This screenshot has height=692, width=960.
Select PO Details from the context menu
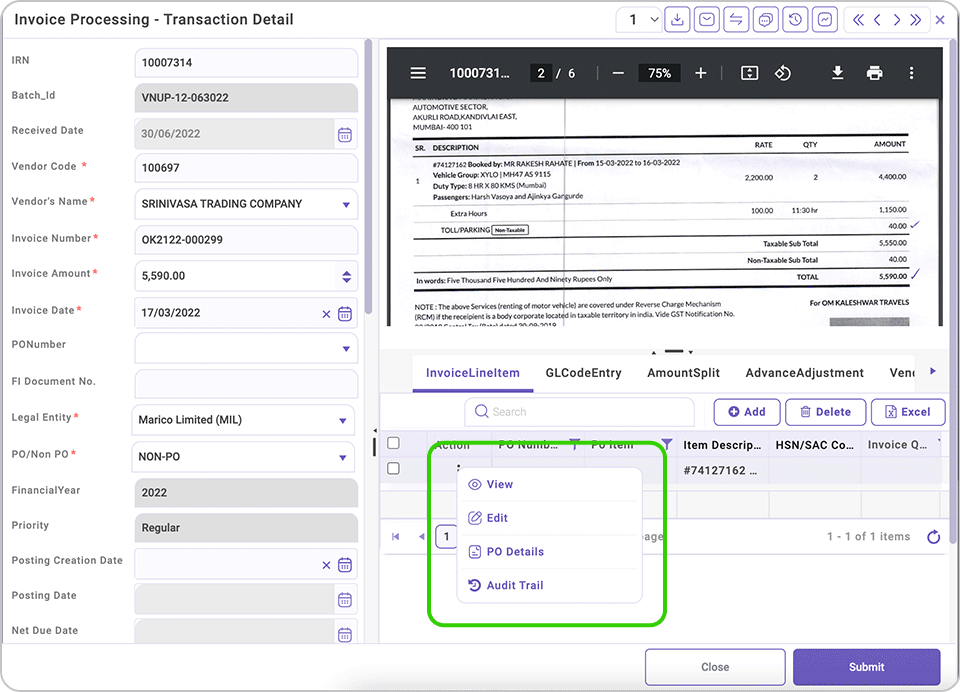514,551
